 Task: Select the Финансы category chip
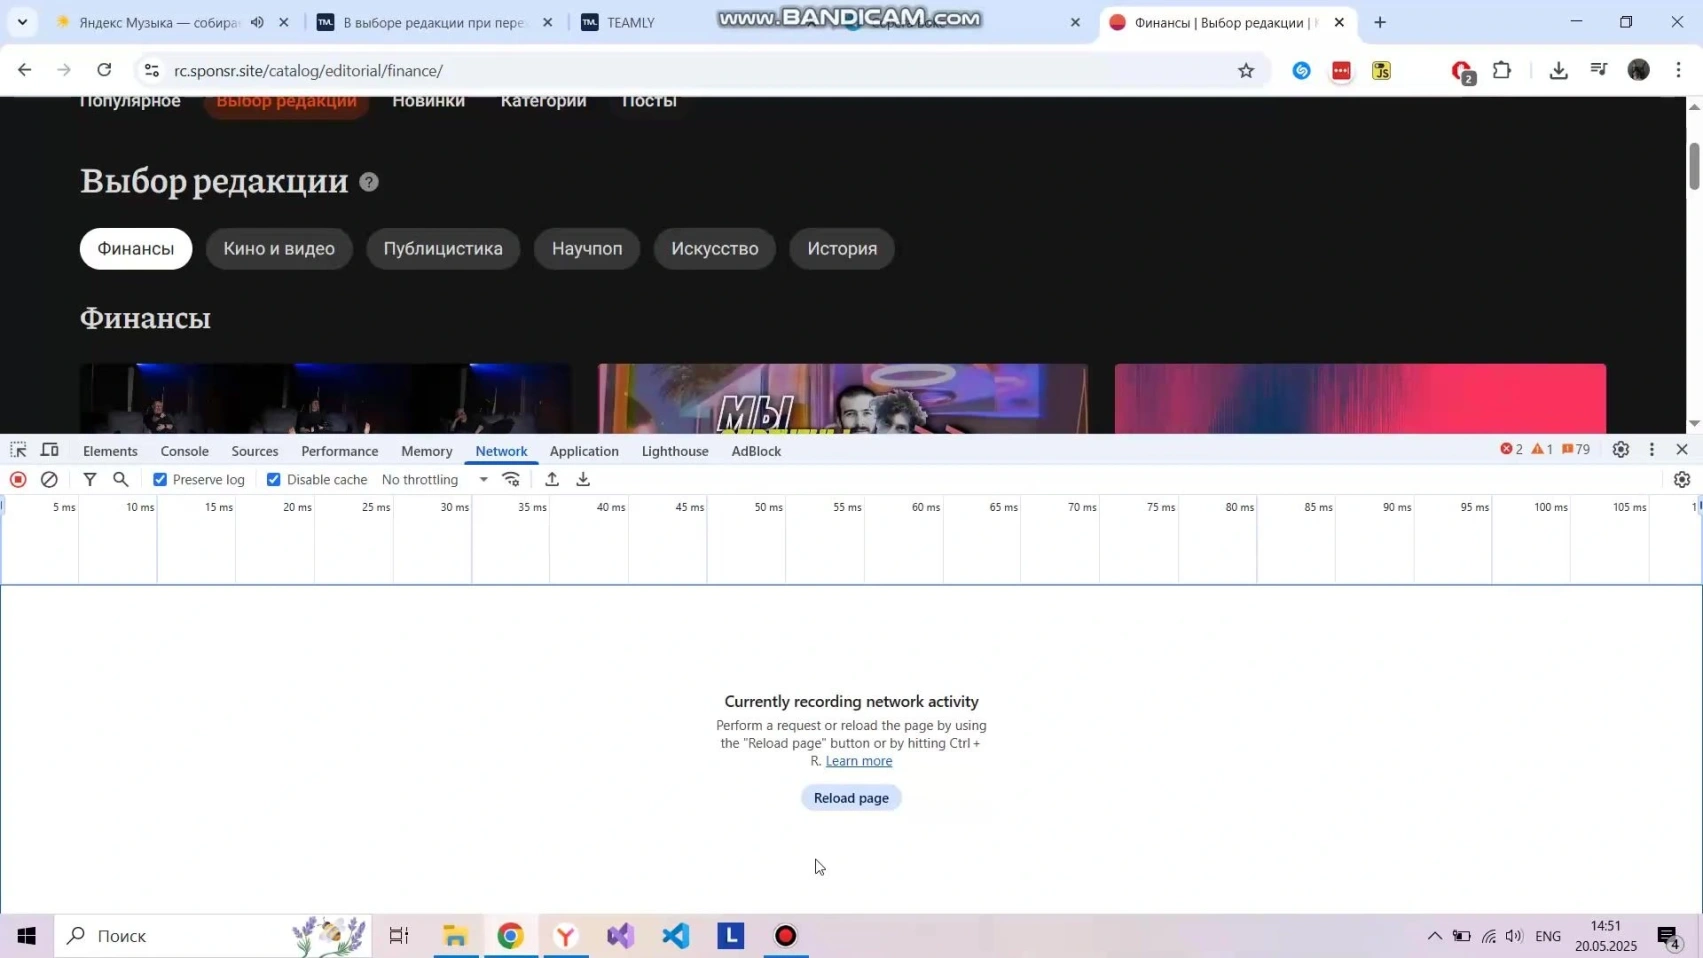click(136, 249)
